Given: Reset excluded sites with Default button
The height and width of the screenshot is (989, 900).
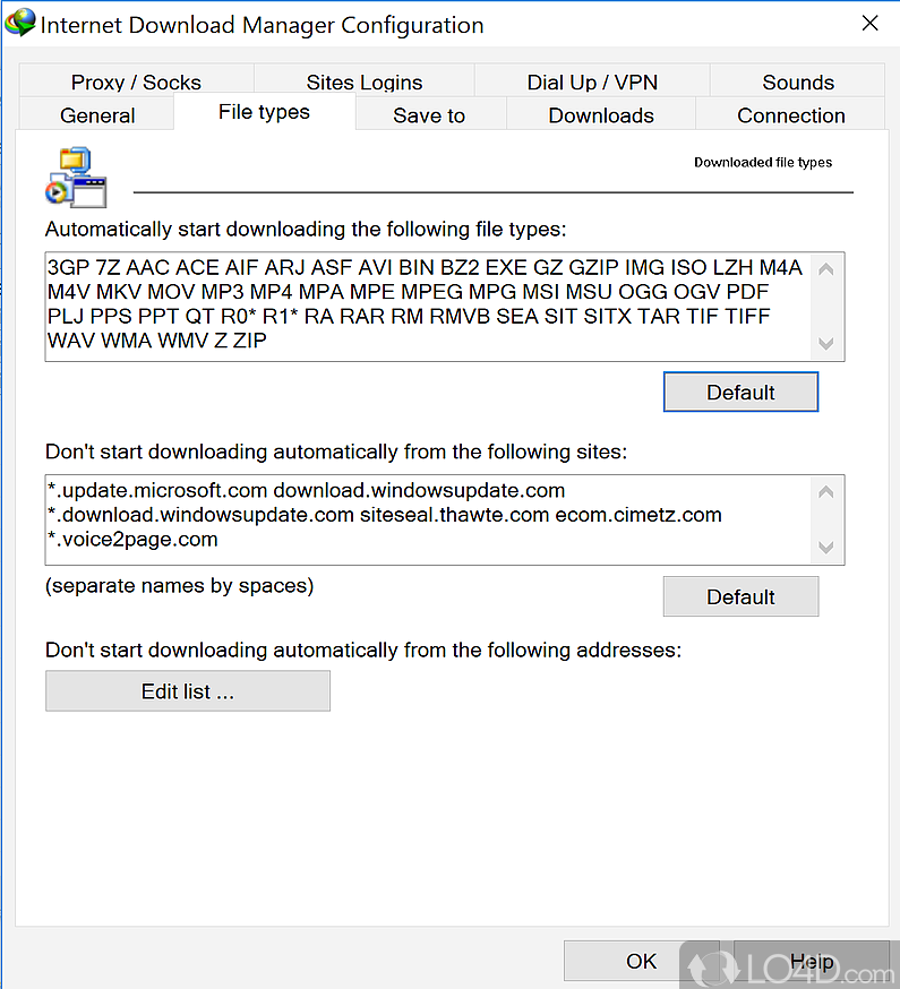Looking at the screenshot, I should pos(740,596).
